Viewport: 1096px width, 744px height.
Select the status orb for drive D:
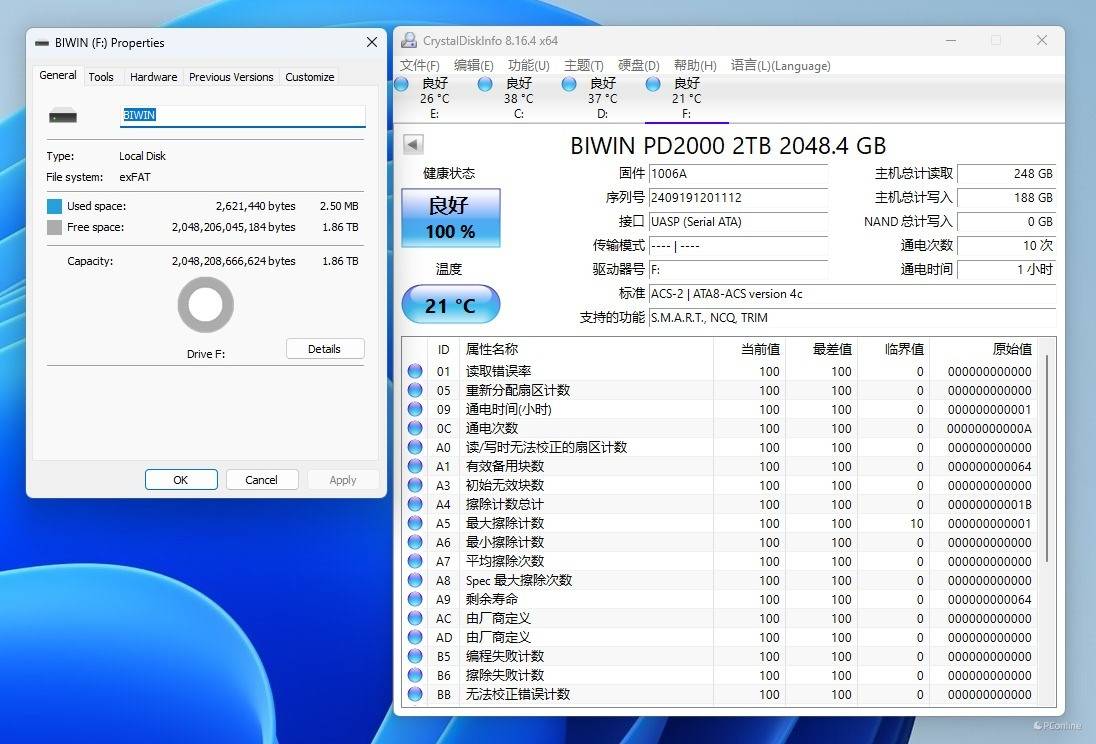tap(569, 84)
